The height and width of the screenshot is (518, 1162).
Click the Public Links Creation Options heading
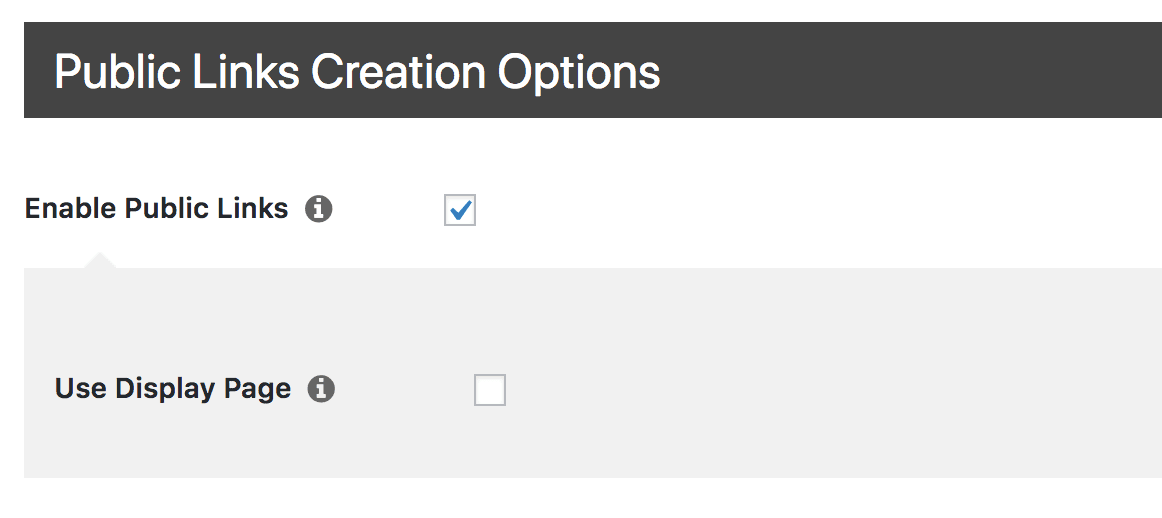(x=357, y=73)
